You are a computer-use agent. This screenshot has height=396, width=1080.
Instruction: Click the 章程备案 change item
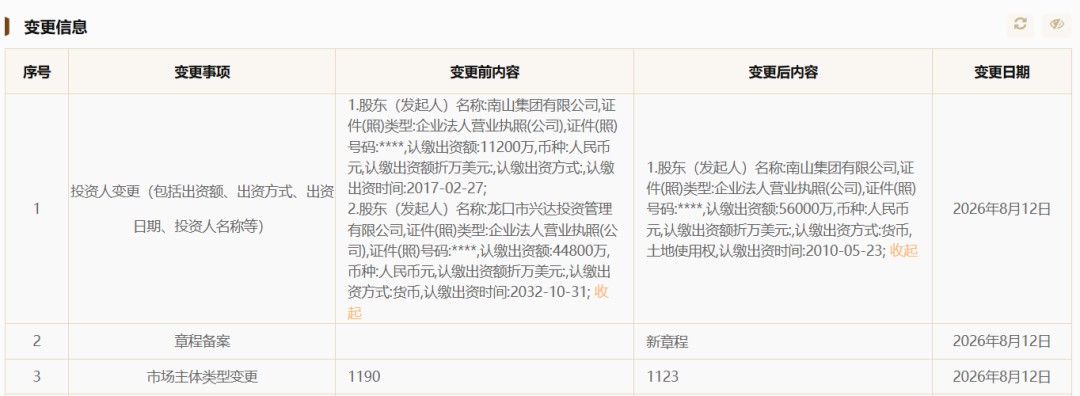pyautogui.click(x=202, y=341)
